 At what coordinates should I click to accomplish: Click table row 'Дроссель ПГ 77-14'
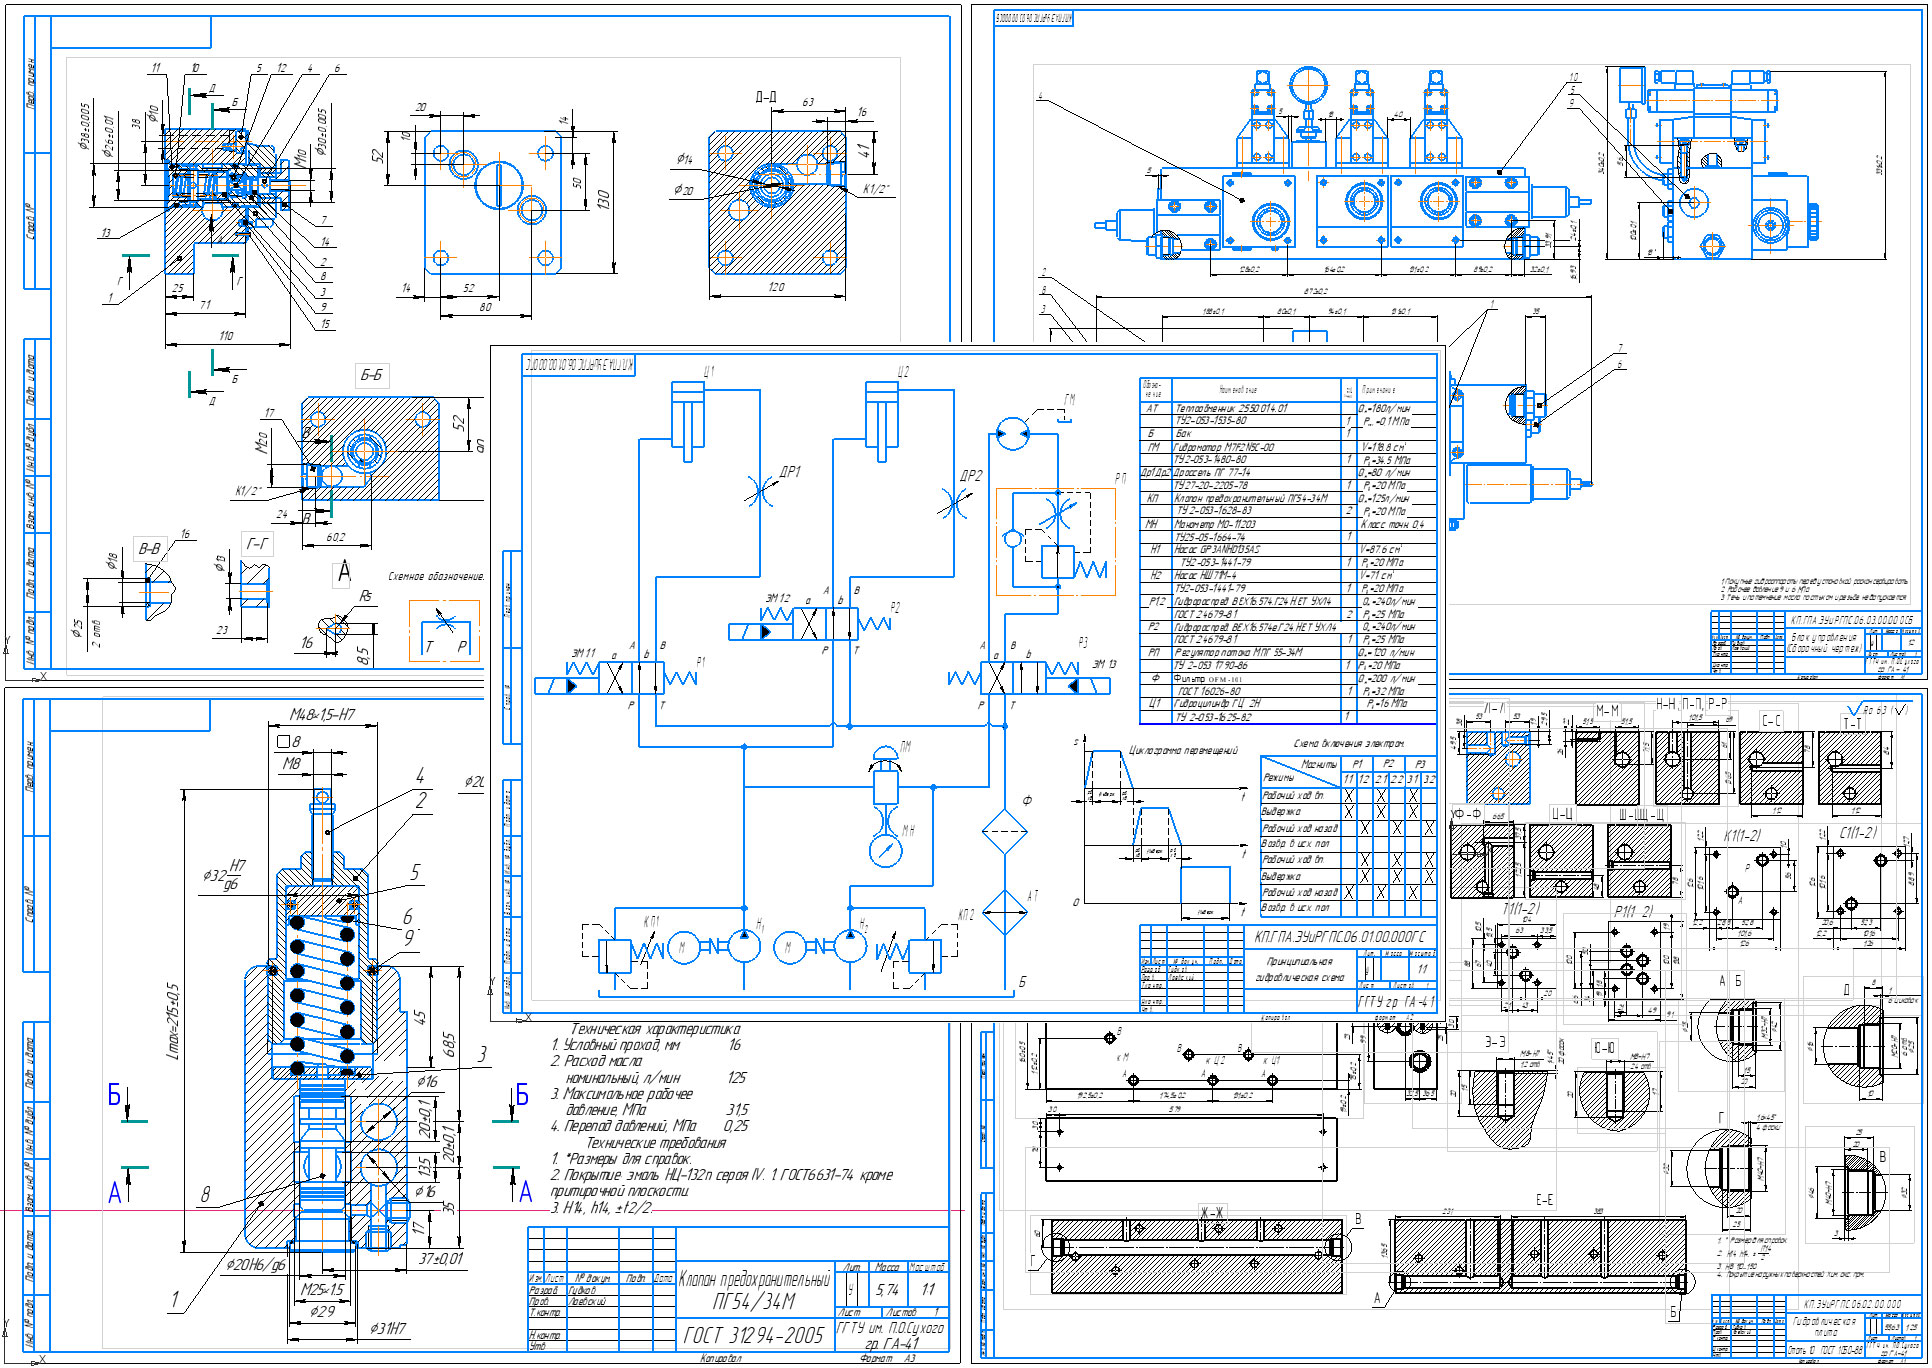[x=1288, y=472]
